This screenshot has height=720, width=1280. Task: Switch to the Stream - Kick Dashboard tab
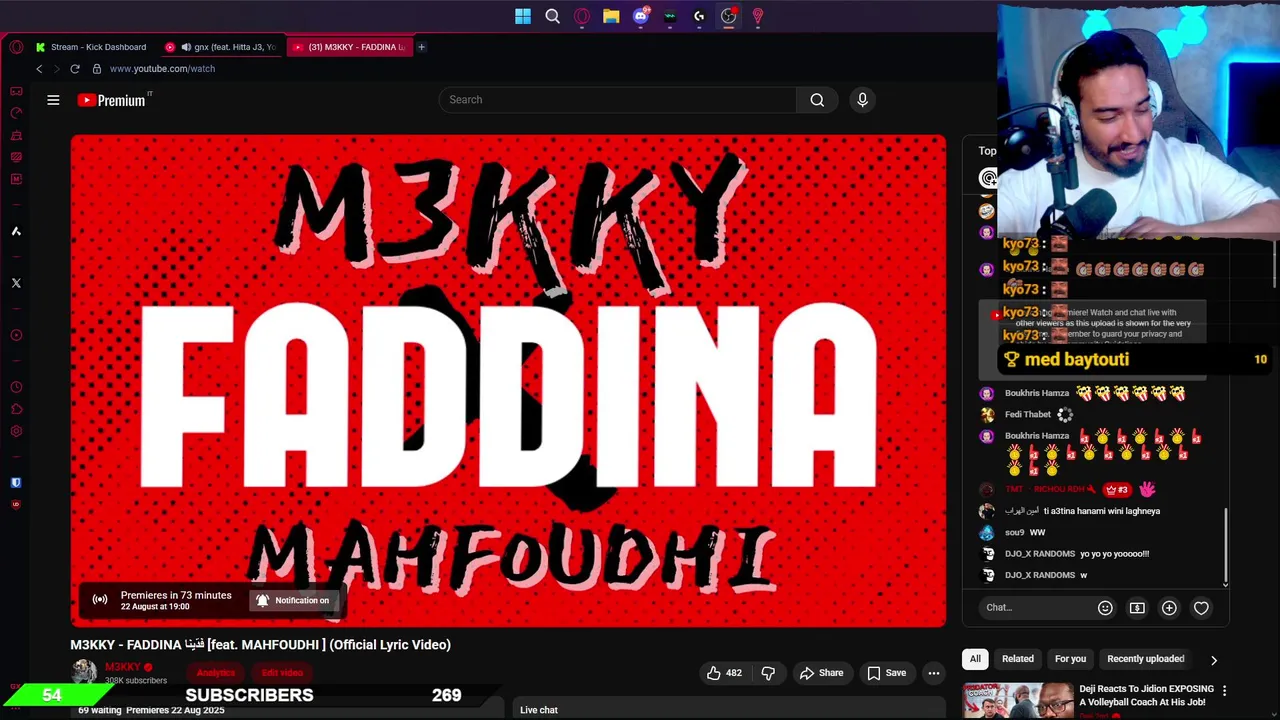click(91, 47)
